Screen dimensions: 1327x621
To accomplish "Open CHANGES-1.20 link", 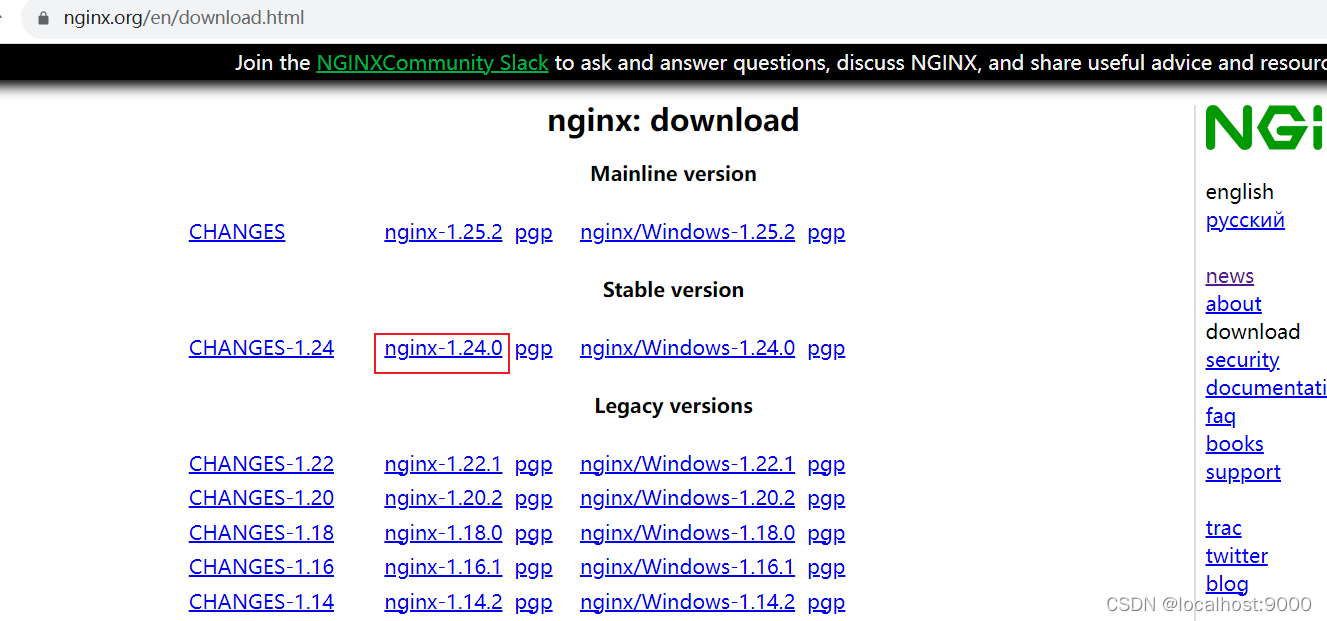I will 261,498.
